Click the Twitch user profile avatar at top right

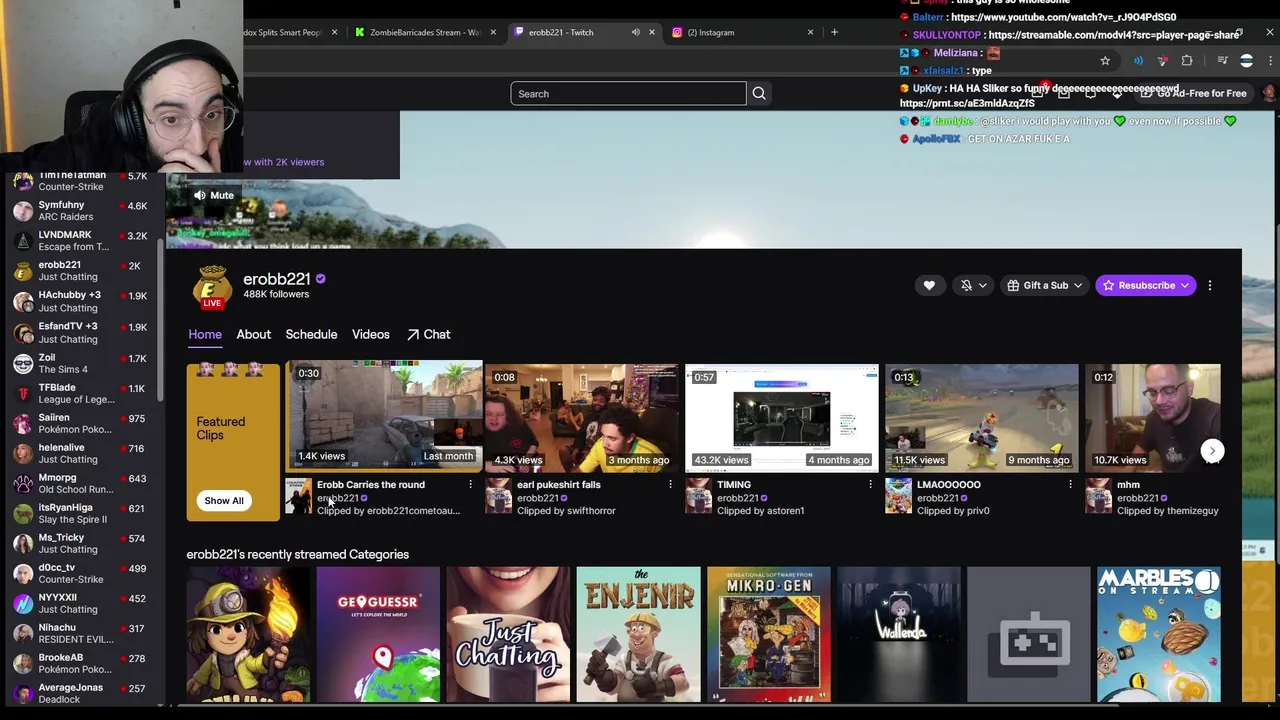click(1269, 93)
